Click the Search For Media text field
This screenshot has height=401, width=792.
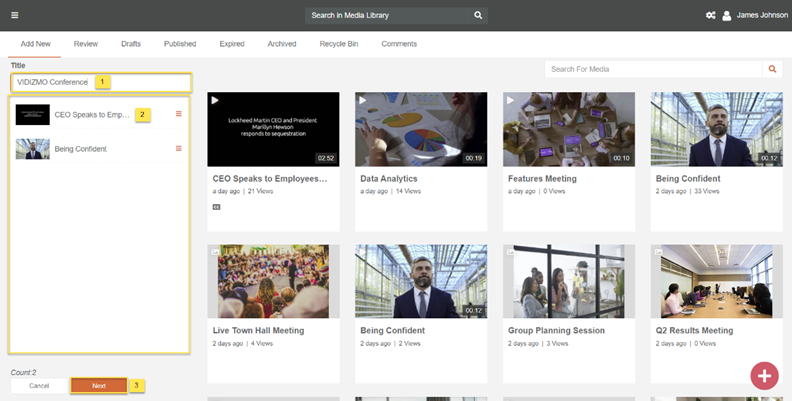(x=654, y=69)
